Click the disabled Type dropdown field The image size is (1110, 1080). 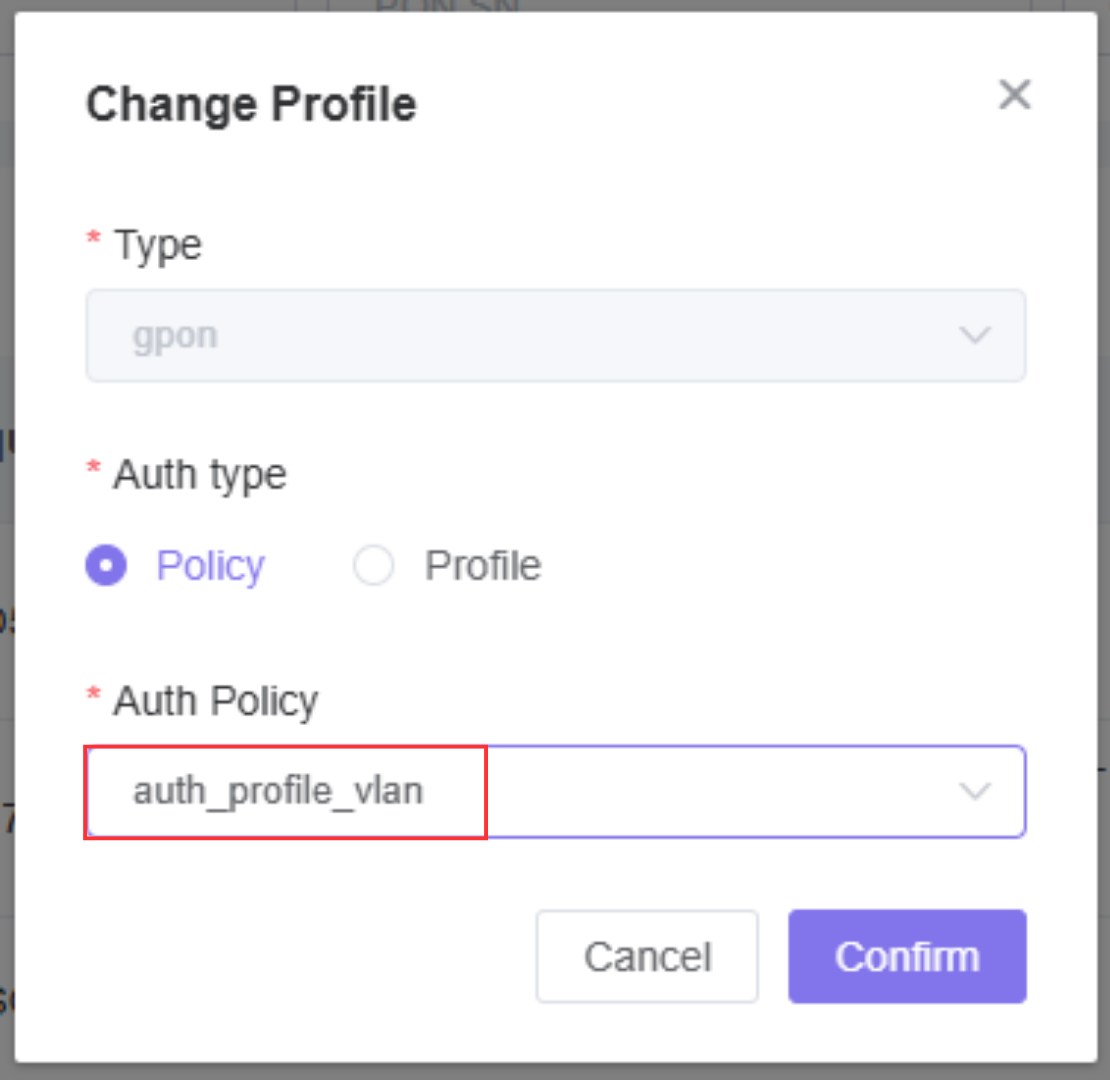pyautogui.click(x=555, y=336)
